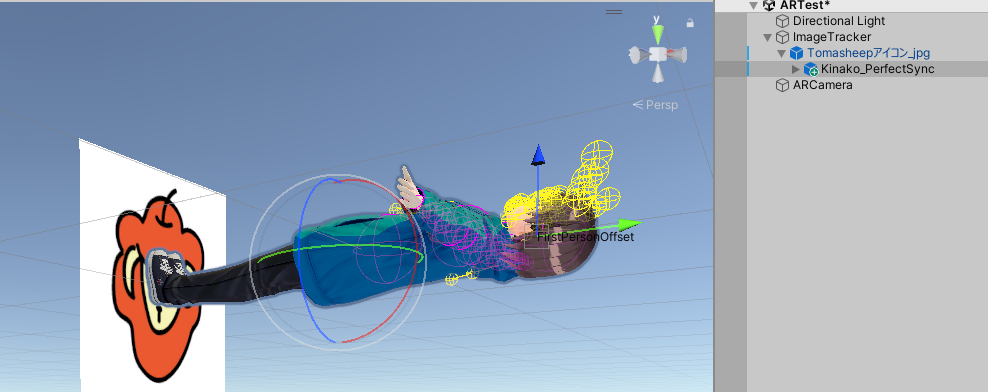Collapse the ARTest scene in hierarchy

[752, 6]
